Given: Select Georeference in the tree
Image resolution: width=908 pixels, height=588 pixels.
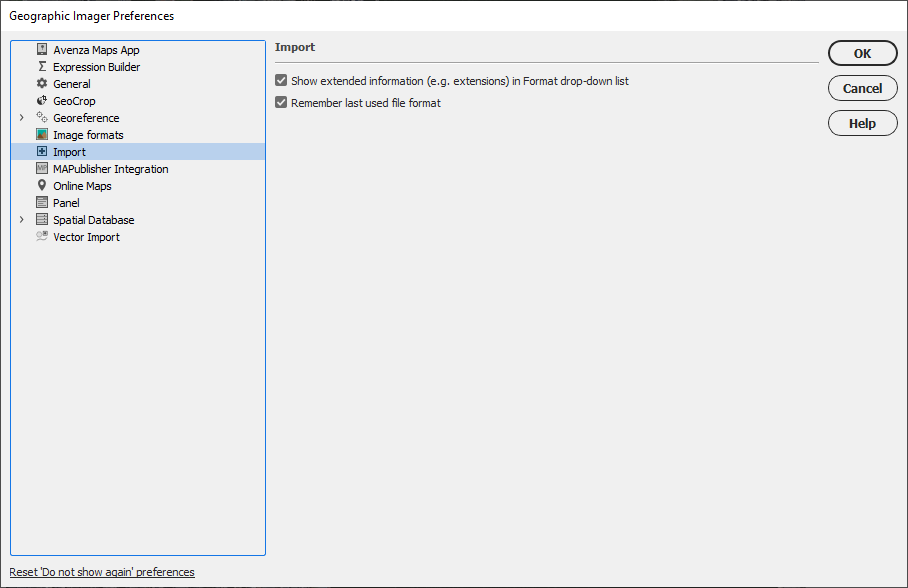Looking at the screenshot, I should [x=86, y=118].
